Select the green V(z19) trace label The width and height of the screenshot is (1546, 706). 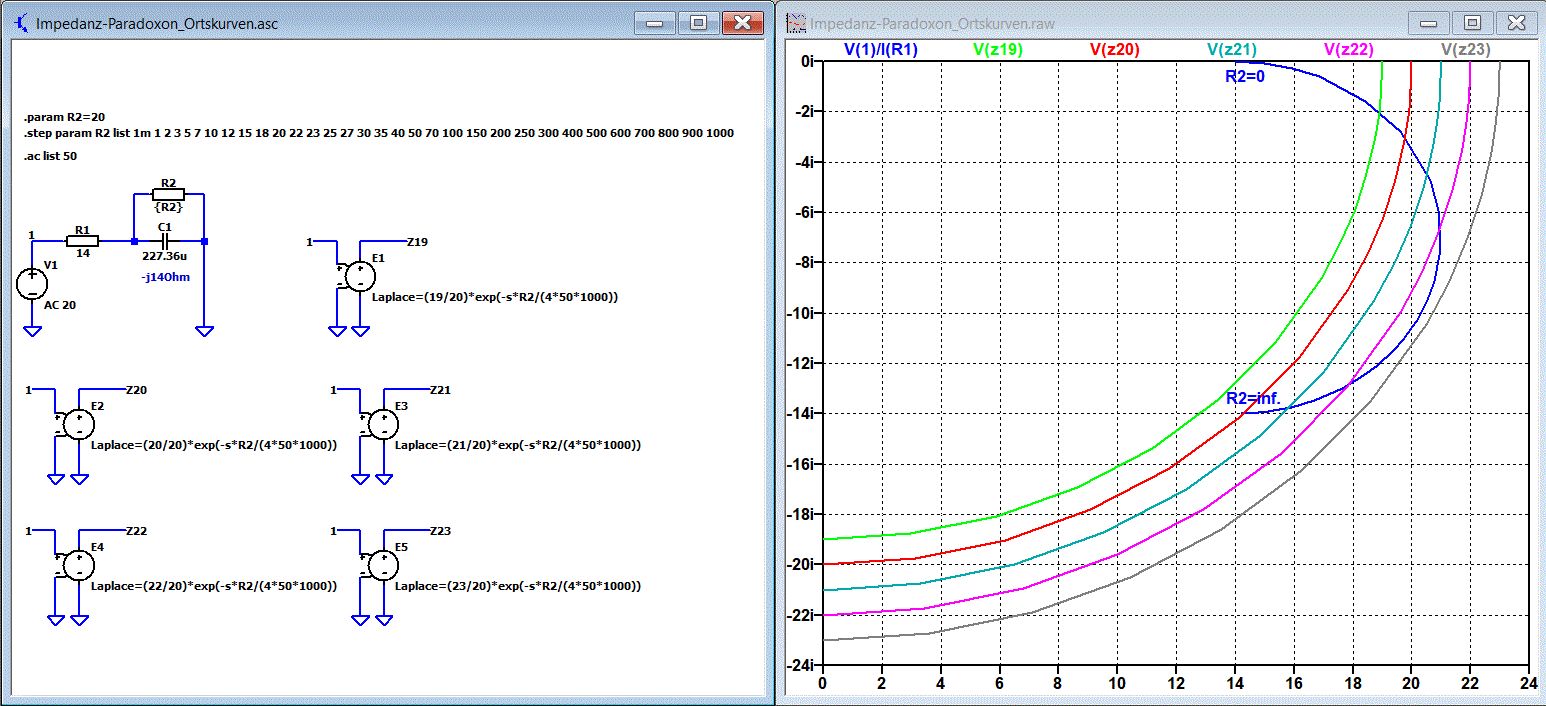(x=997, y=49)
